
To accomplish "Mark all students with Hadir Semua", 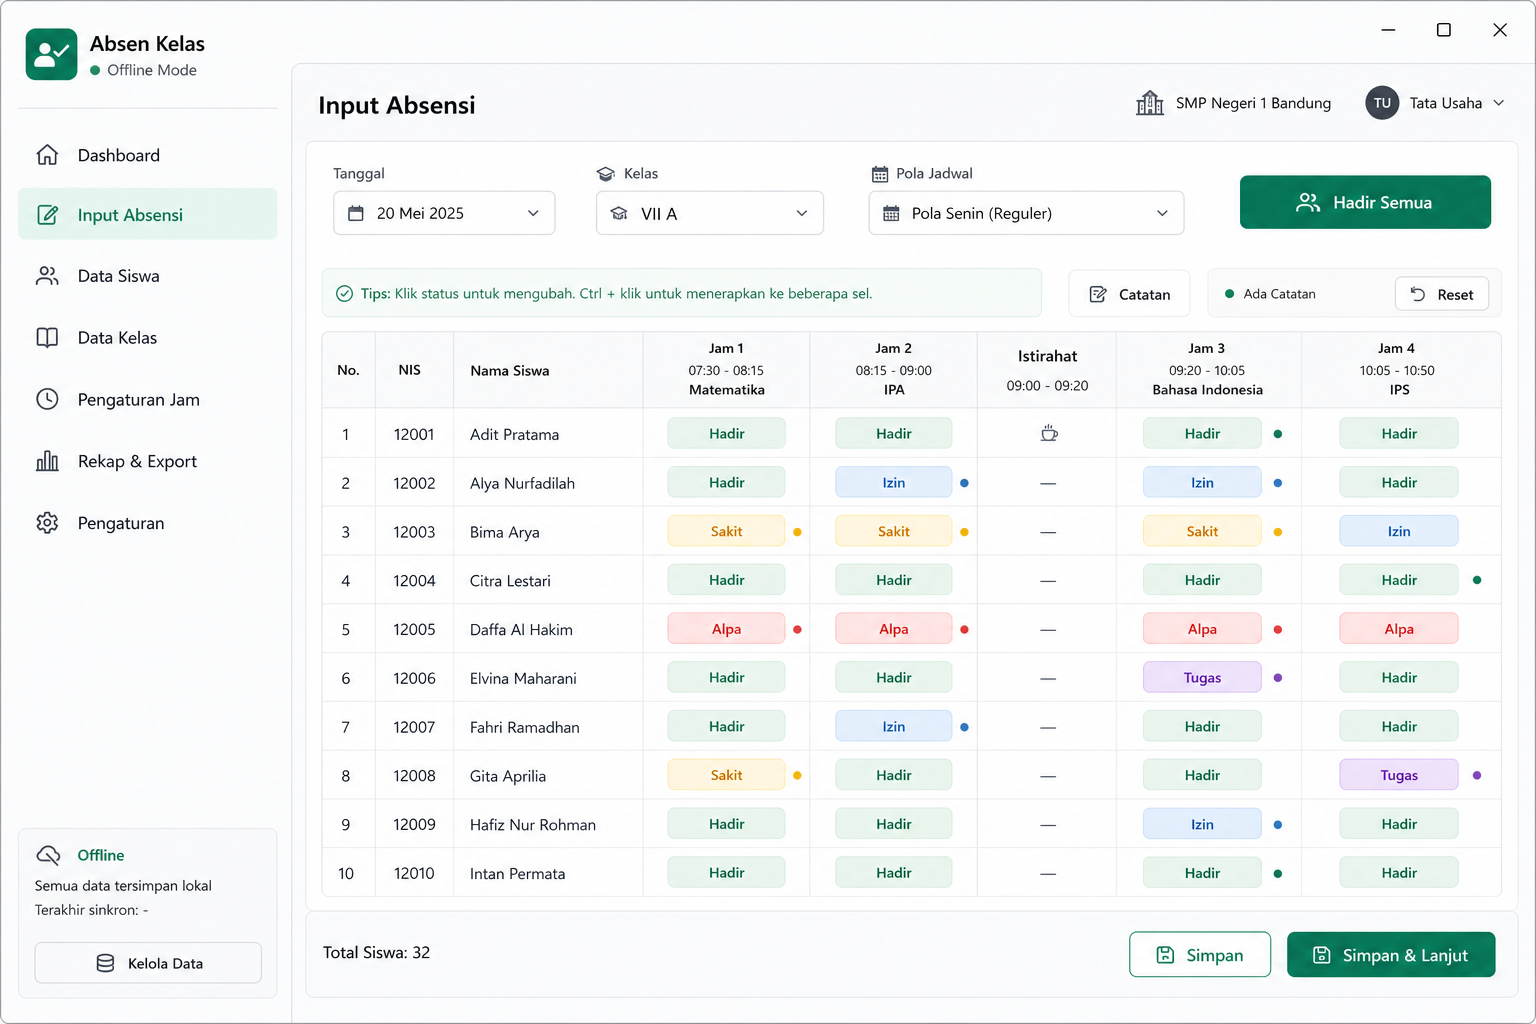I will 1365,202.
